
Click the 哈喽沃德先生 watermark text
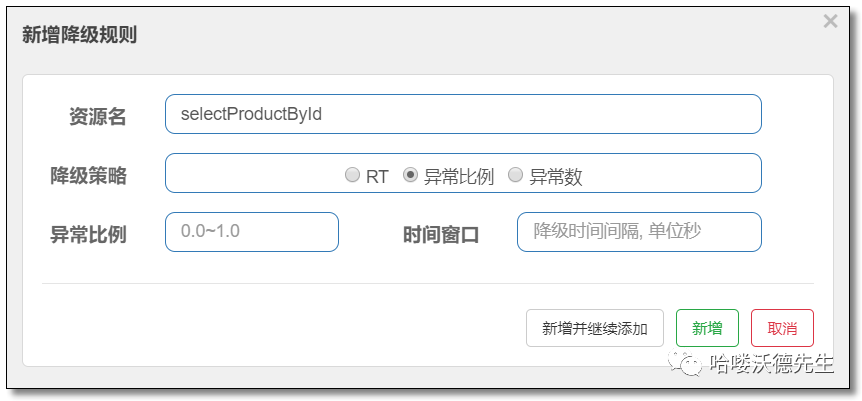772,363
